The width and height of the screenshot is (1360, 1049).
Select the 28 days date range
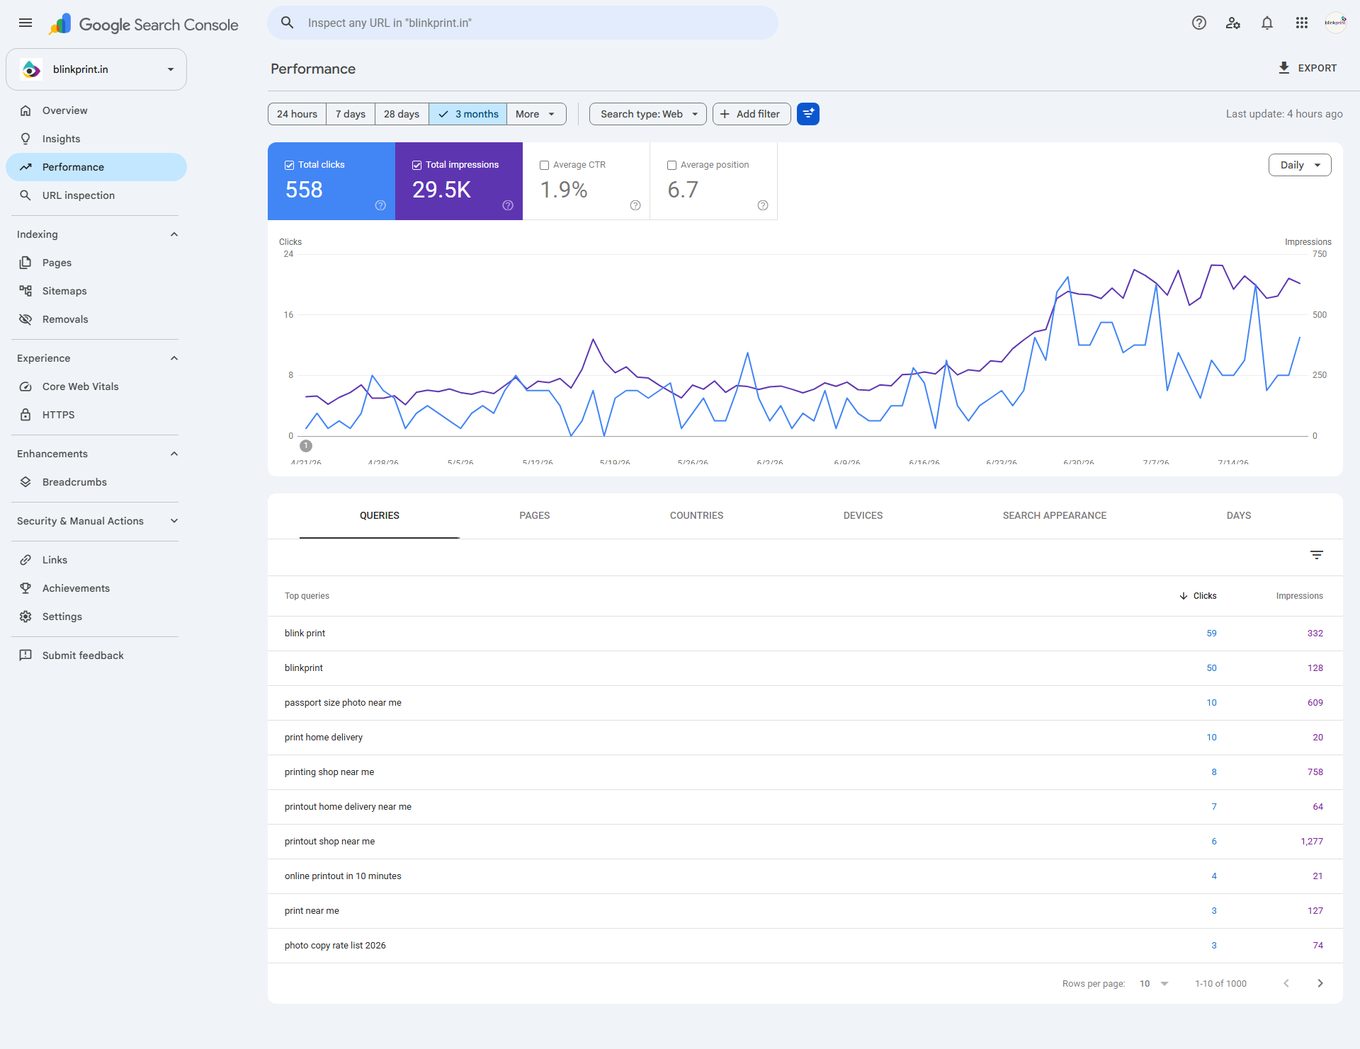click(402, 114)
